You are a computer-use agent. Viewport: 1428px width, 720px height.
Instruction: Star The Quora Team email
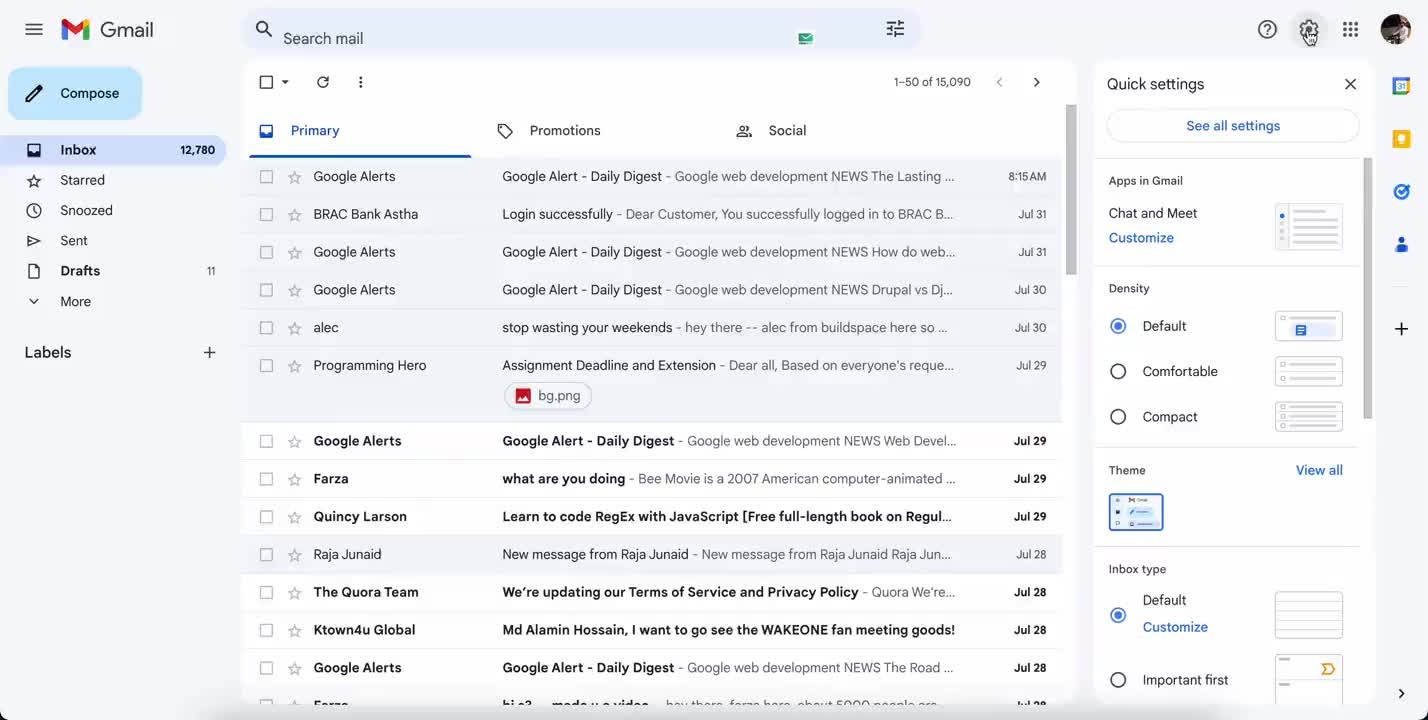coord(294,592)
